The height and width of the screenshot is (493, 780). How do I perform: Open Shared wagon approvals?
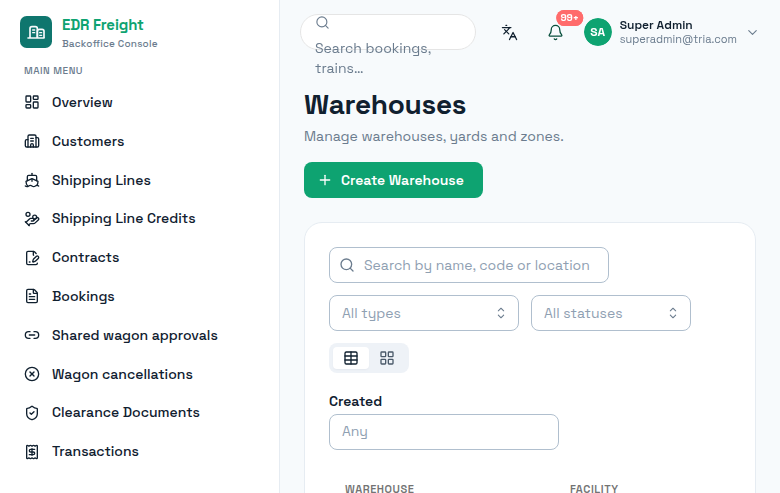coord(135,335)
